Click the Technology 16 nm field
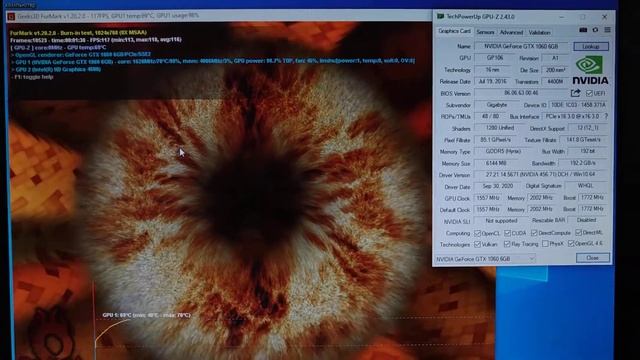This screenshot has height=360, width=640. [x=492, y=70]
